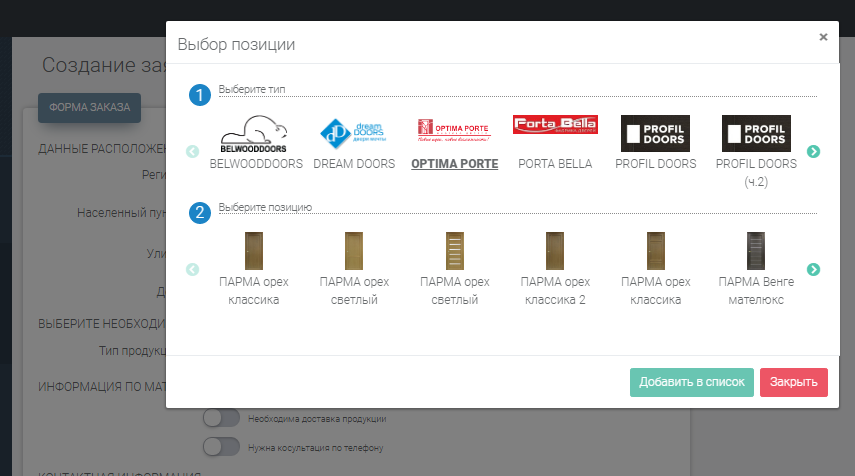Select the PROFIL DOORS (ч.2) logo
This screenshot has height=476, width=855.
click(756, 133)
